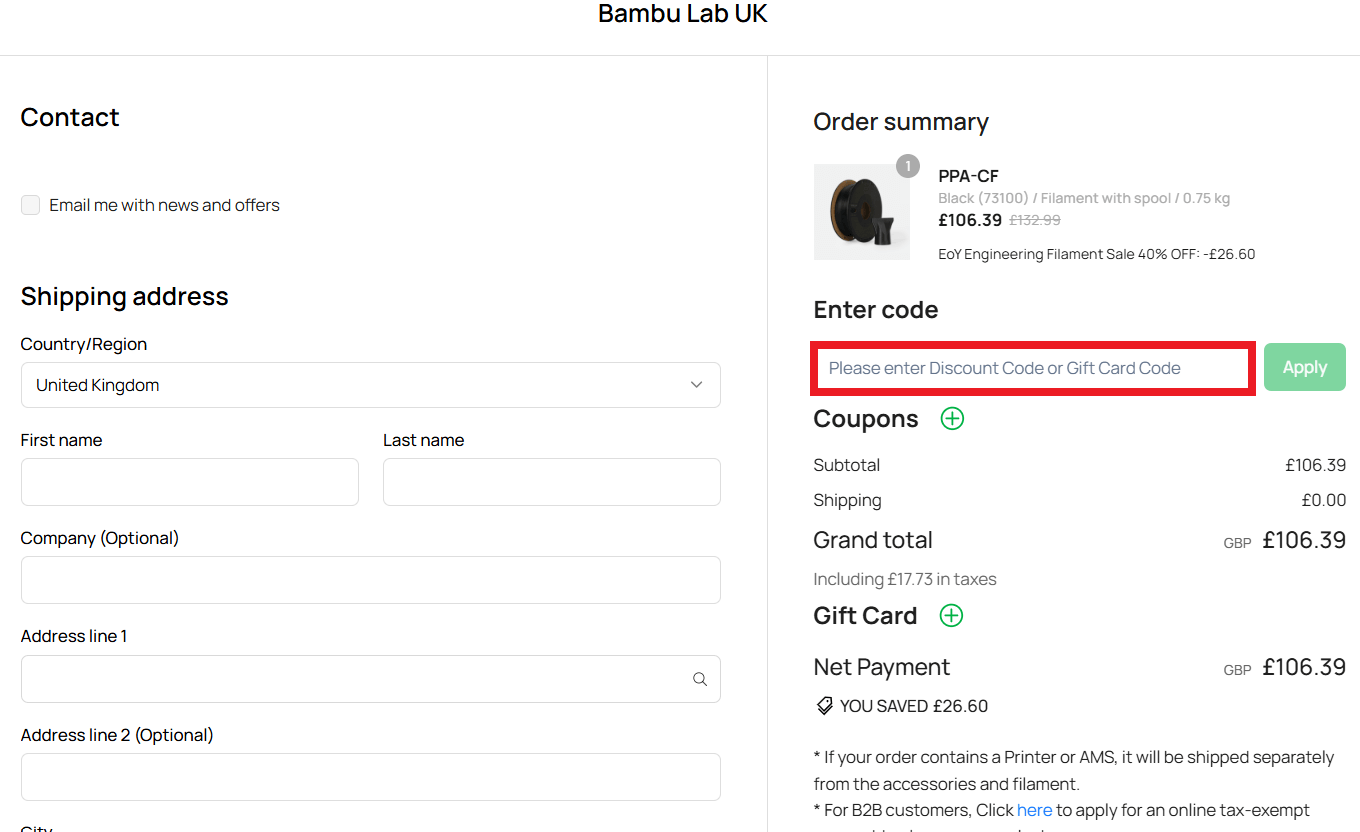Screen dimensions: 1360x832
Task: Expand Coupons with the green plus icon
Action: click(x=951, y=418)
